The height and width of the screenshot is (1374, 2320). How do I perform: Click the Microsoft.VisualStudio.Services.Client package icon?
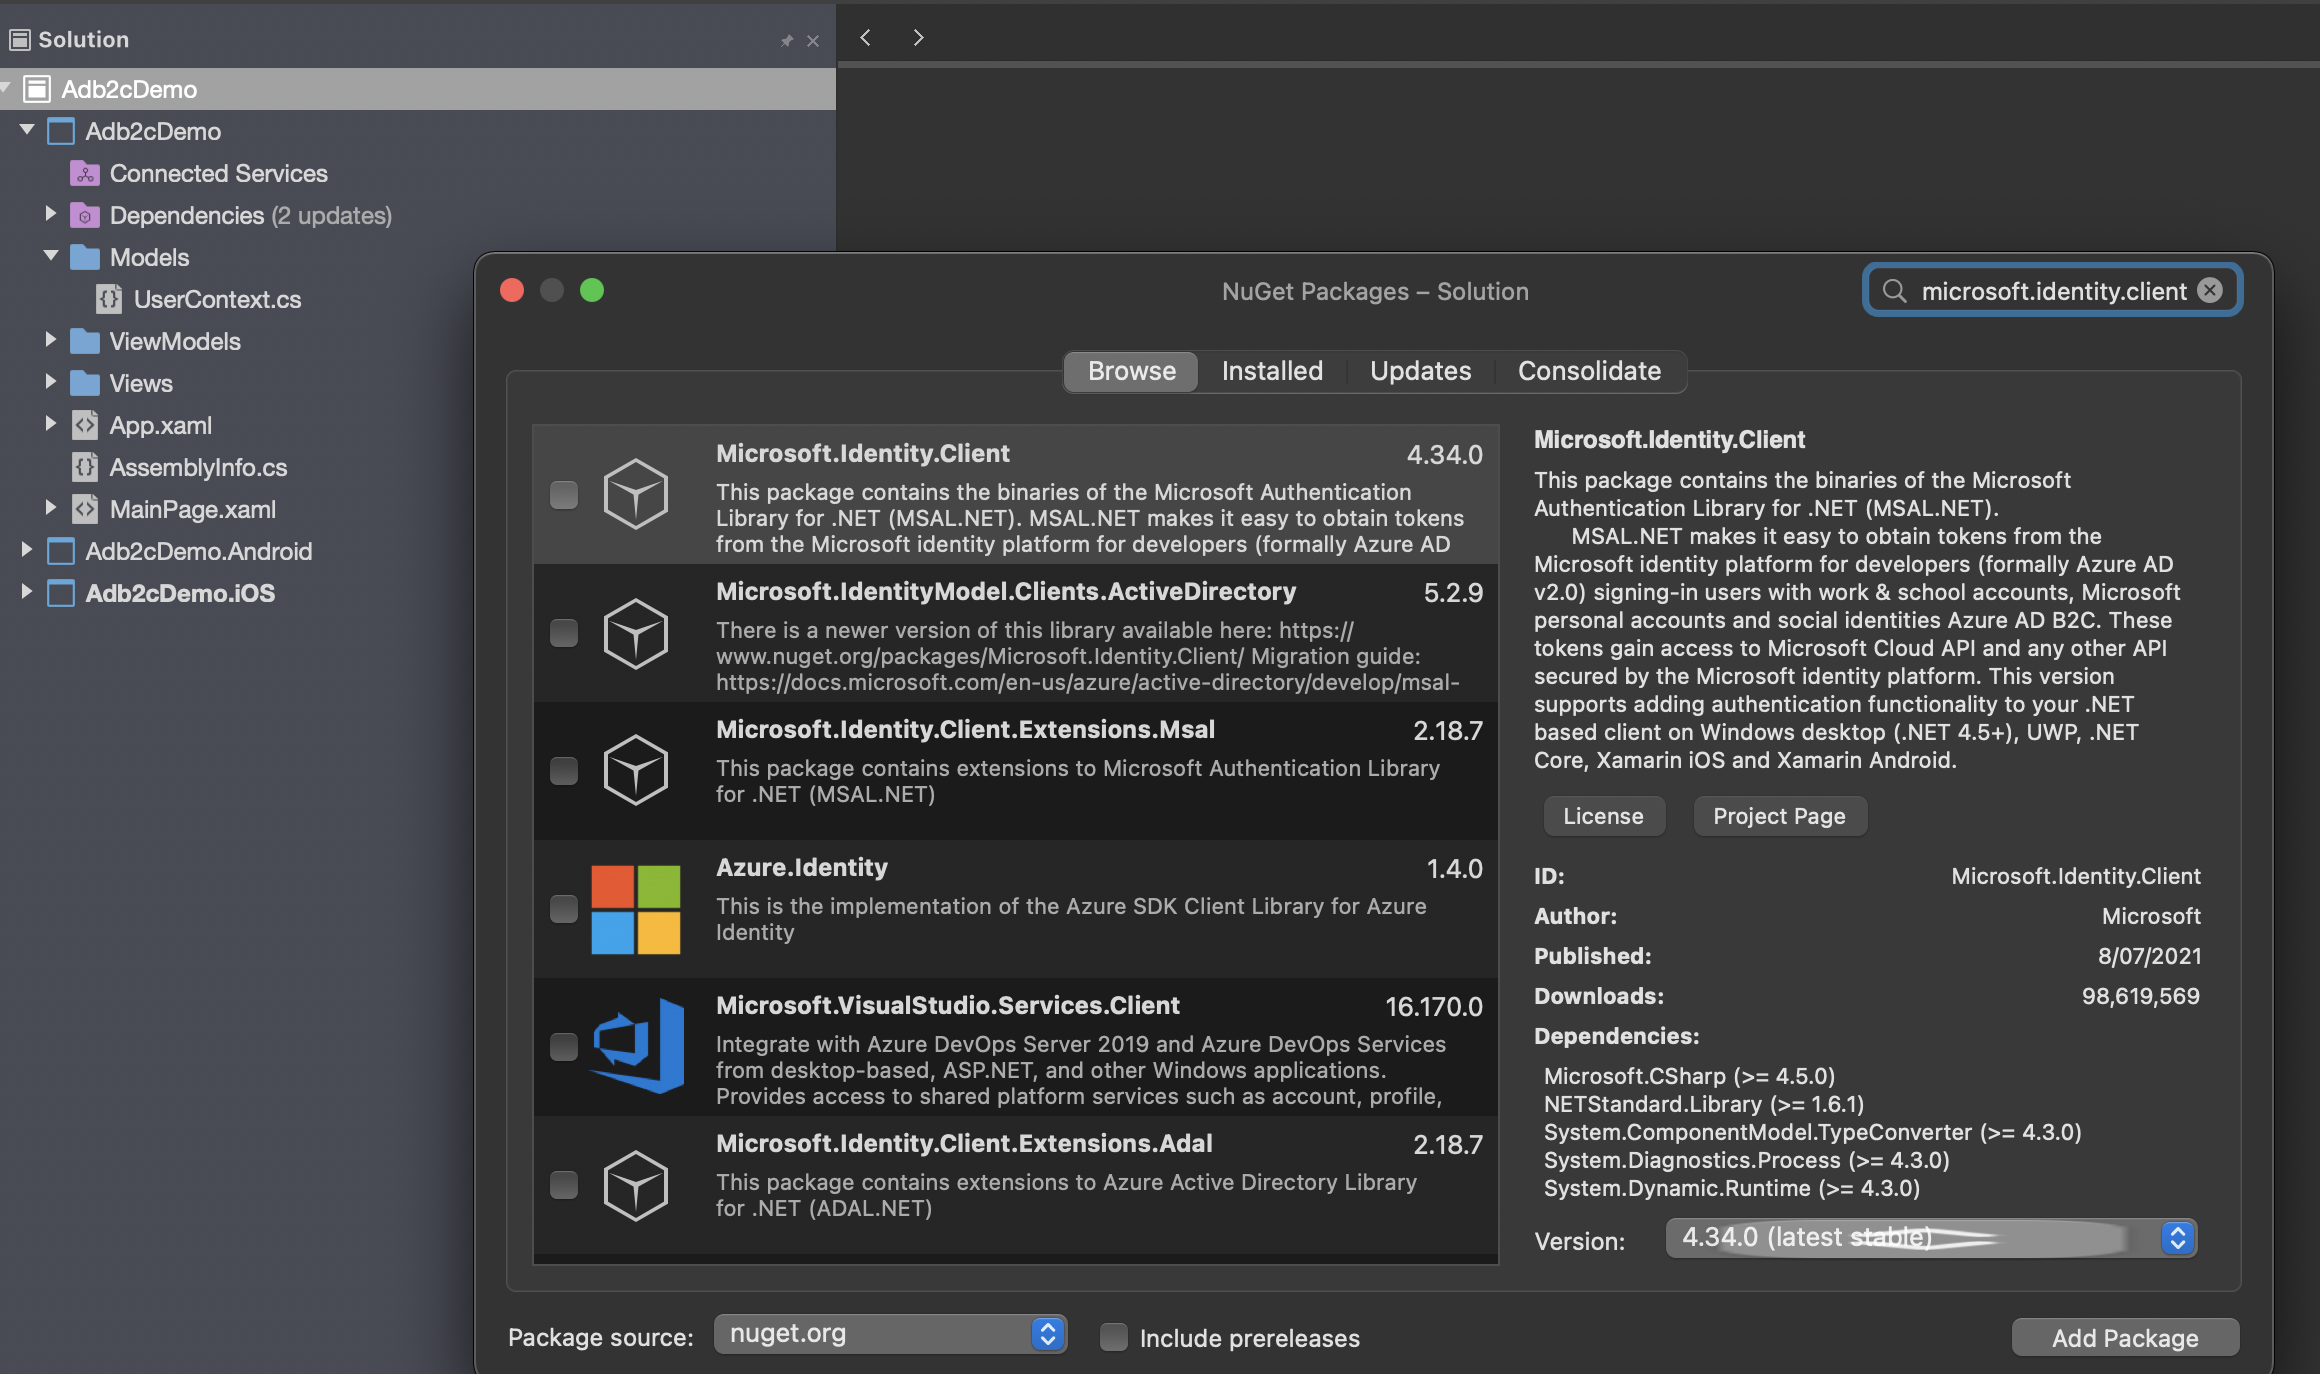pyautogui.click(x=636, y=1046)
